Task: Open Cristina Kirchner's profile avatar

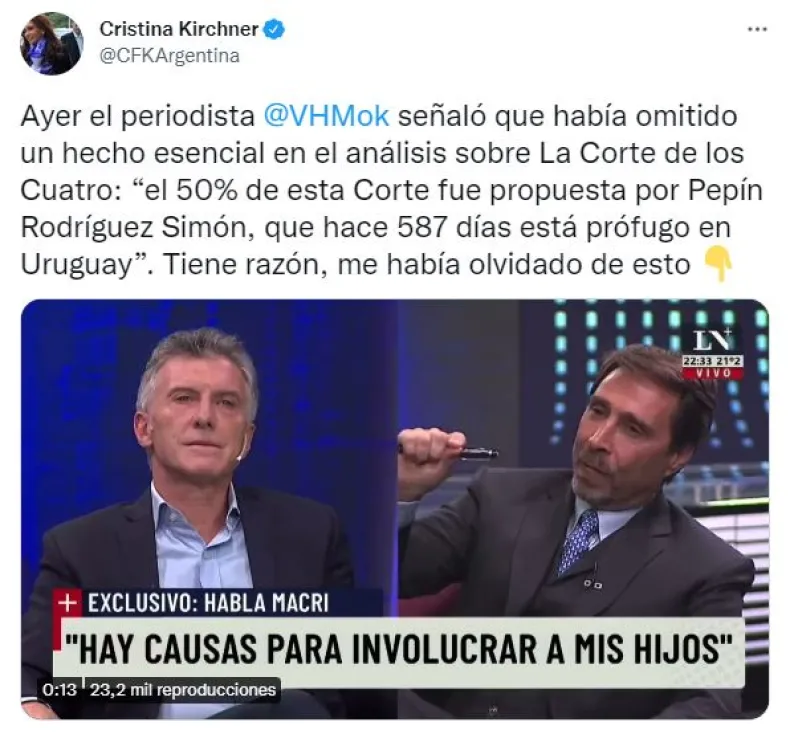Action: (x=51, y=43)
